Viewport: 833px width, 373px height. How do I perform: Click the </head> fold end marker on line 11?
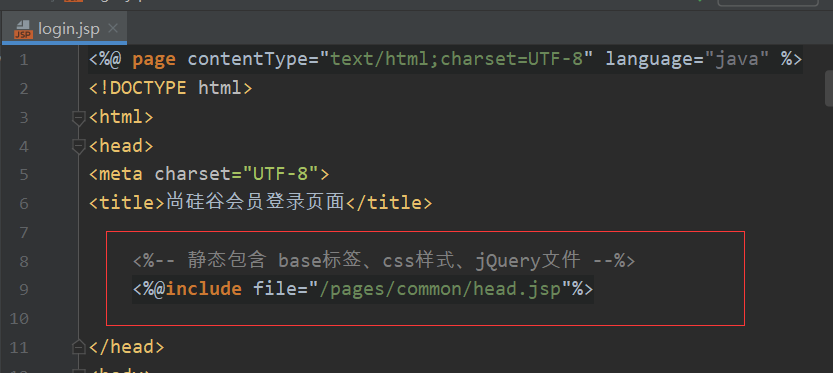tap(79, 347)
